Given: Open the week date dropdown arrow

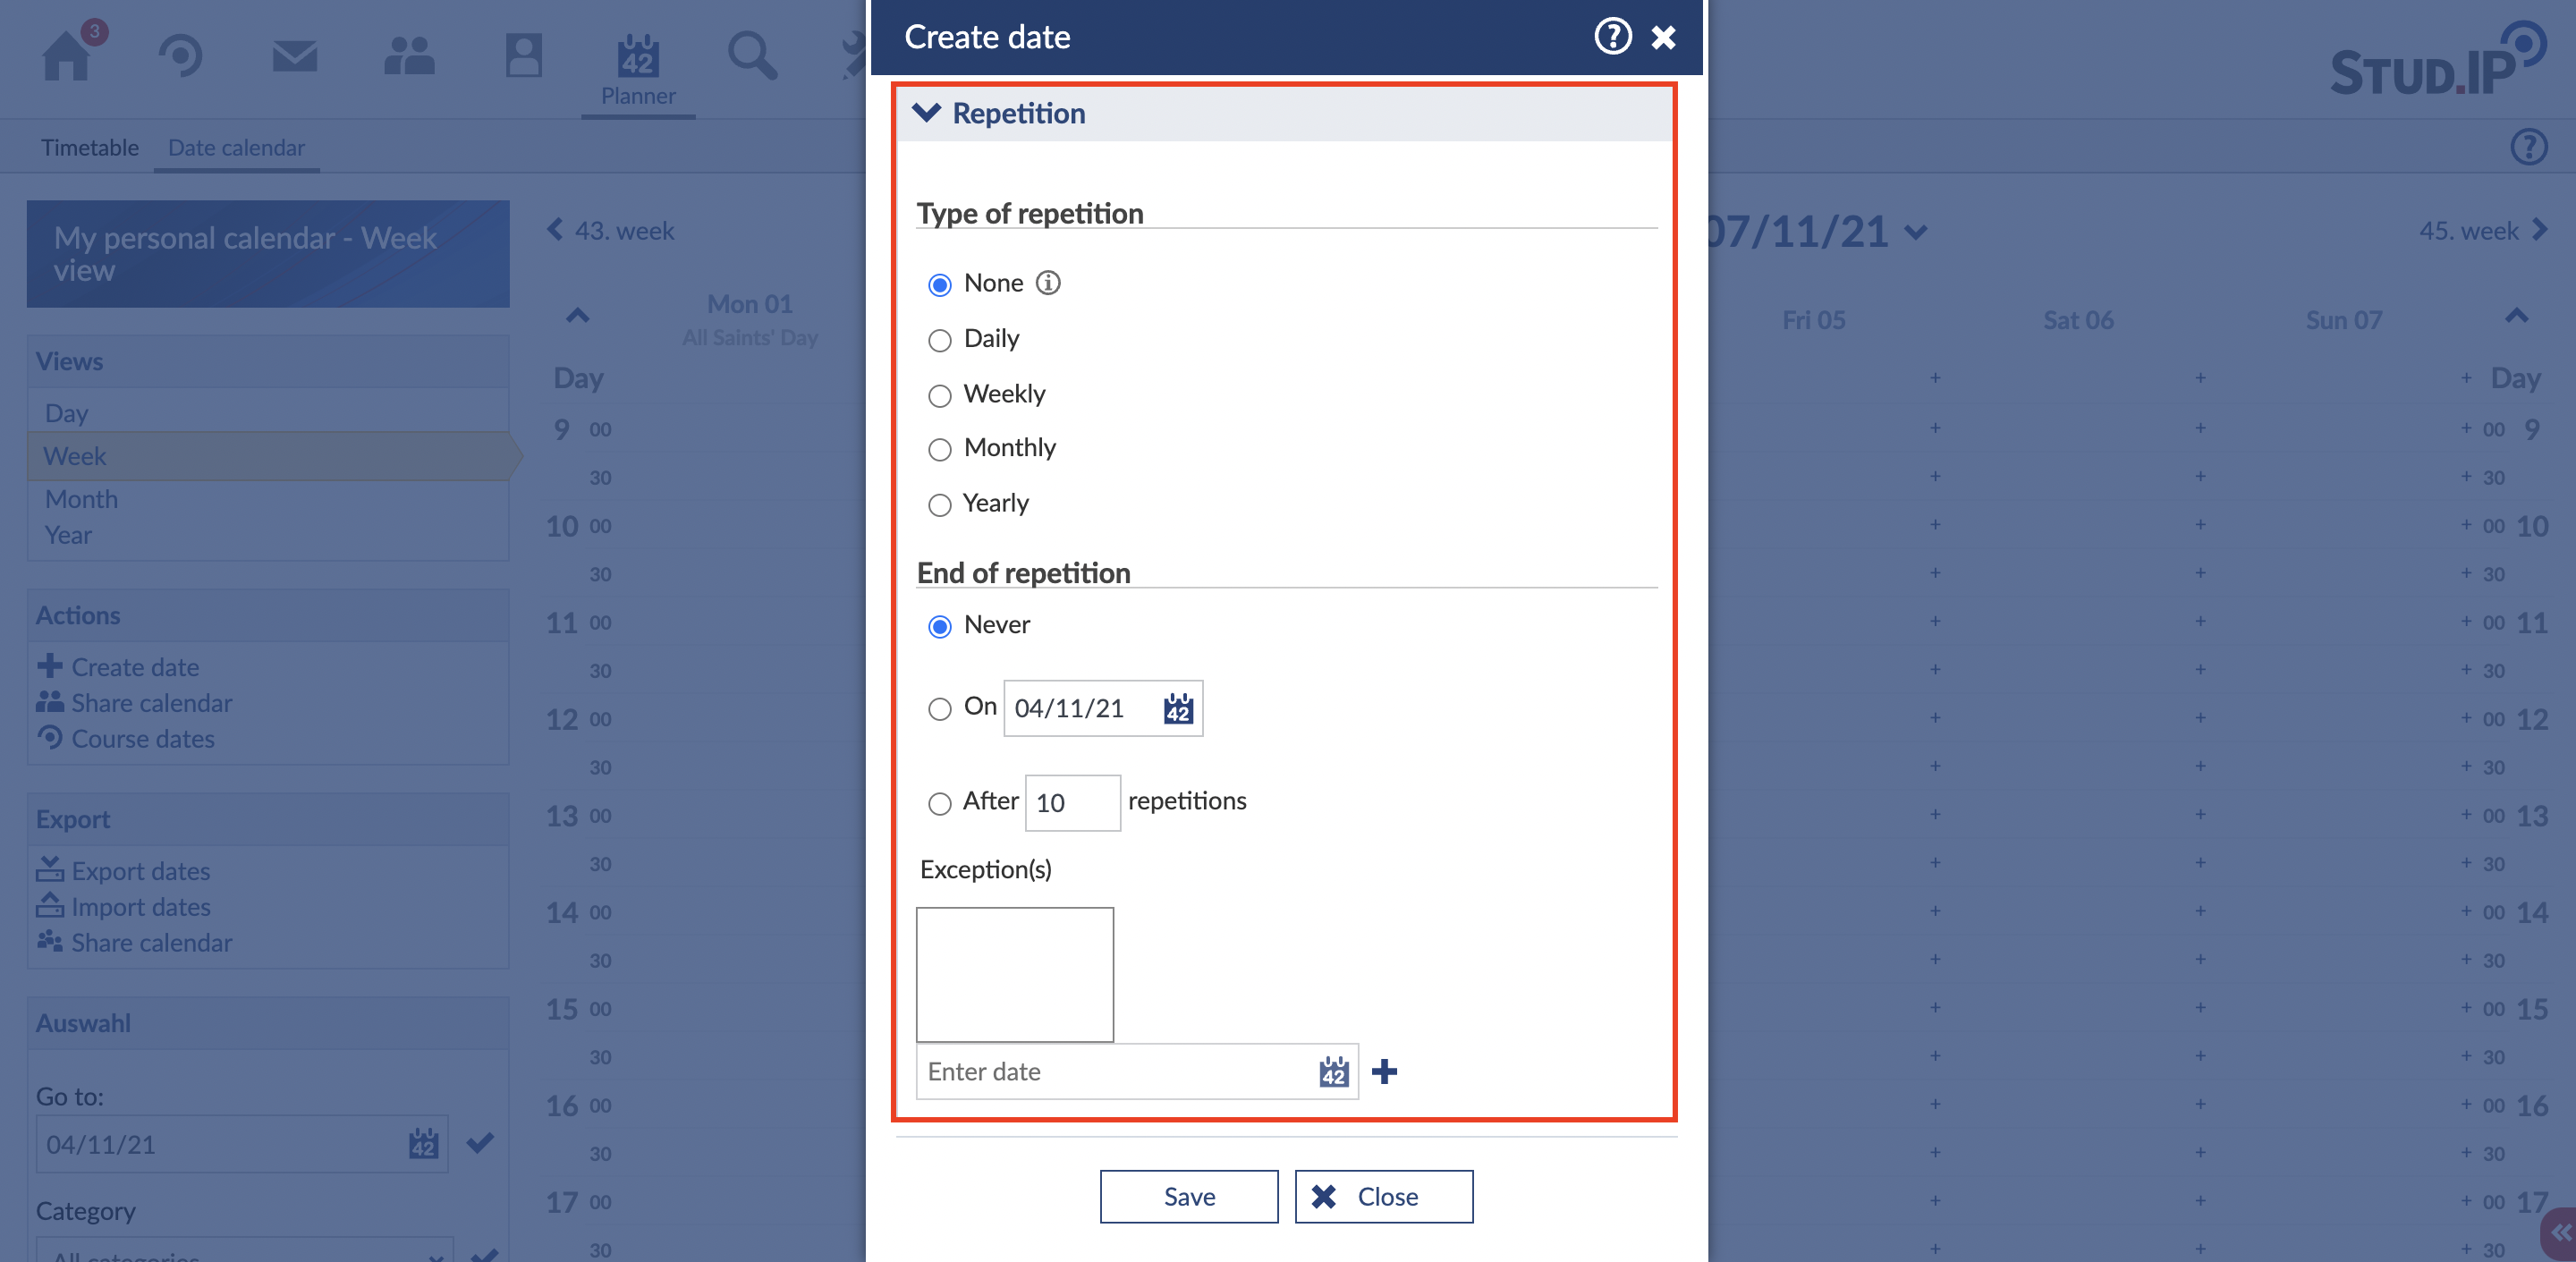Looking at the screenshot, I should 1915,233.
